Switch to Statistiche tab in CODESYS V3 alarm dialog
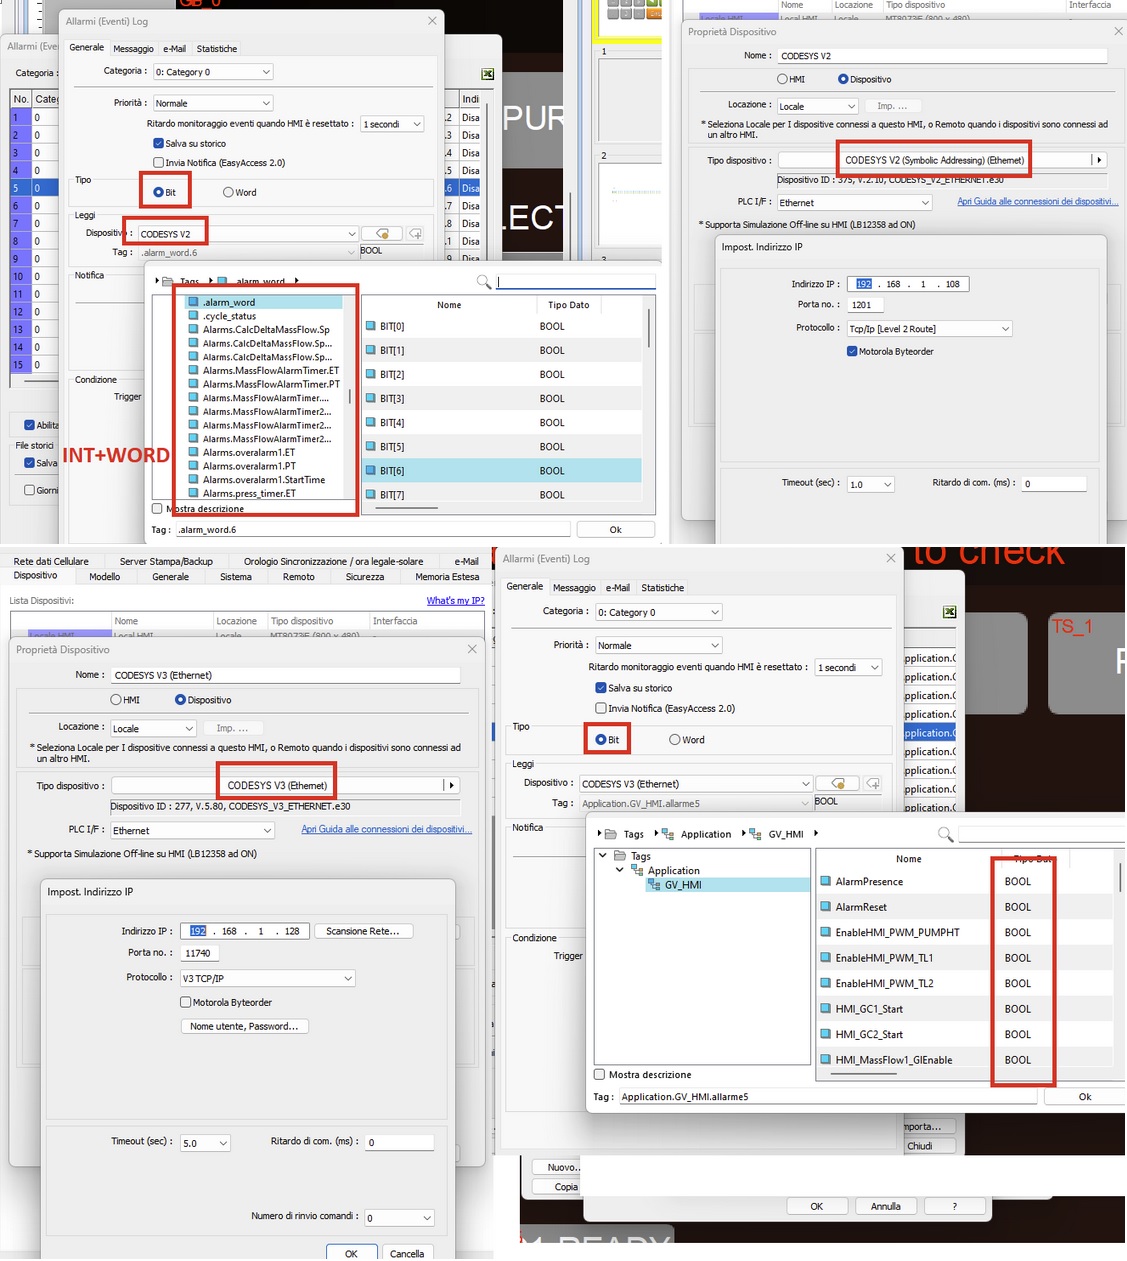Viewport: 1127px width, 1261px height. 663,588
